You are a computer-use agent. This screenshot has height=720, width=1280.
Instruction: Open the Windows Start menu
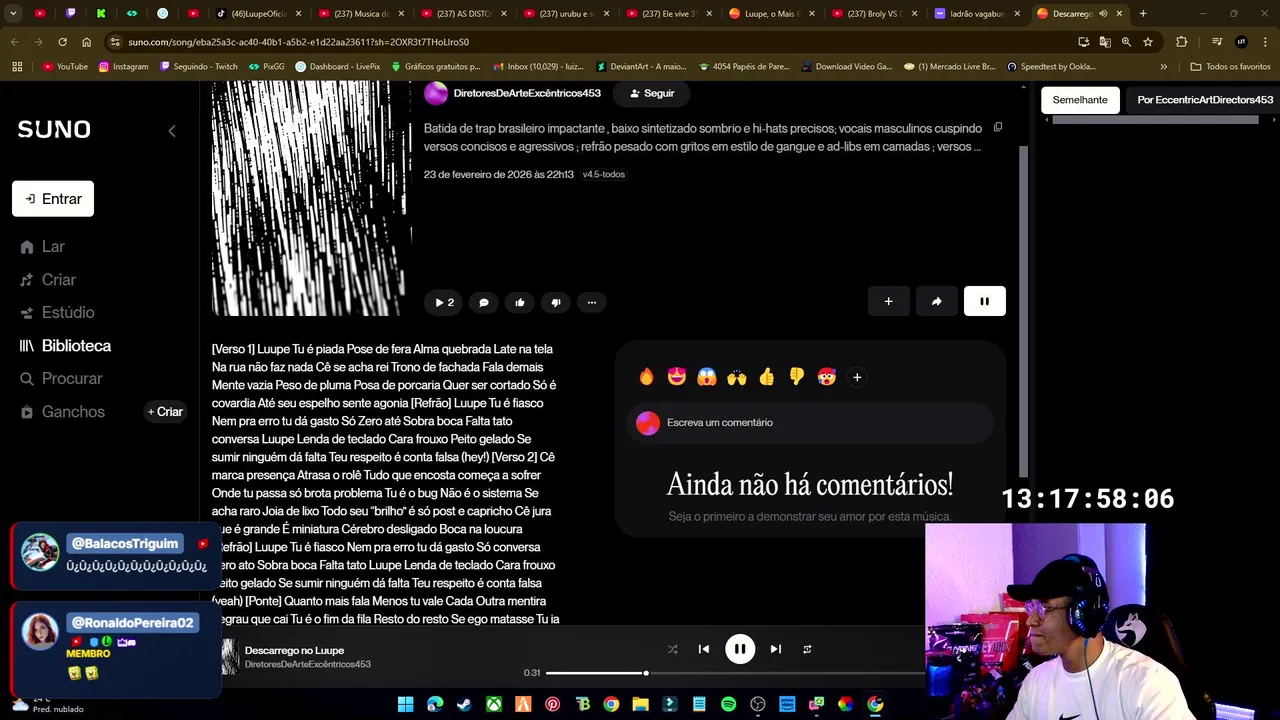(x=405, y=705)
